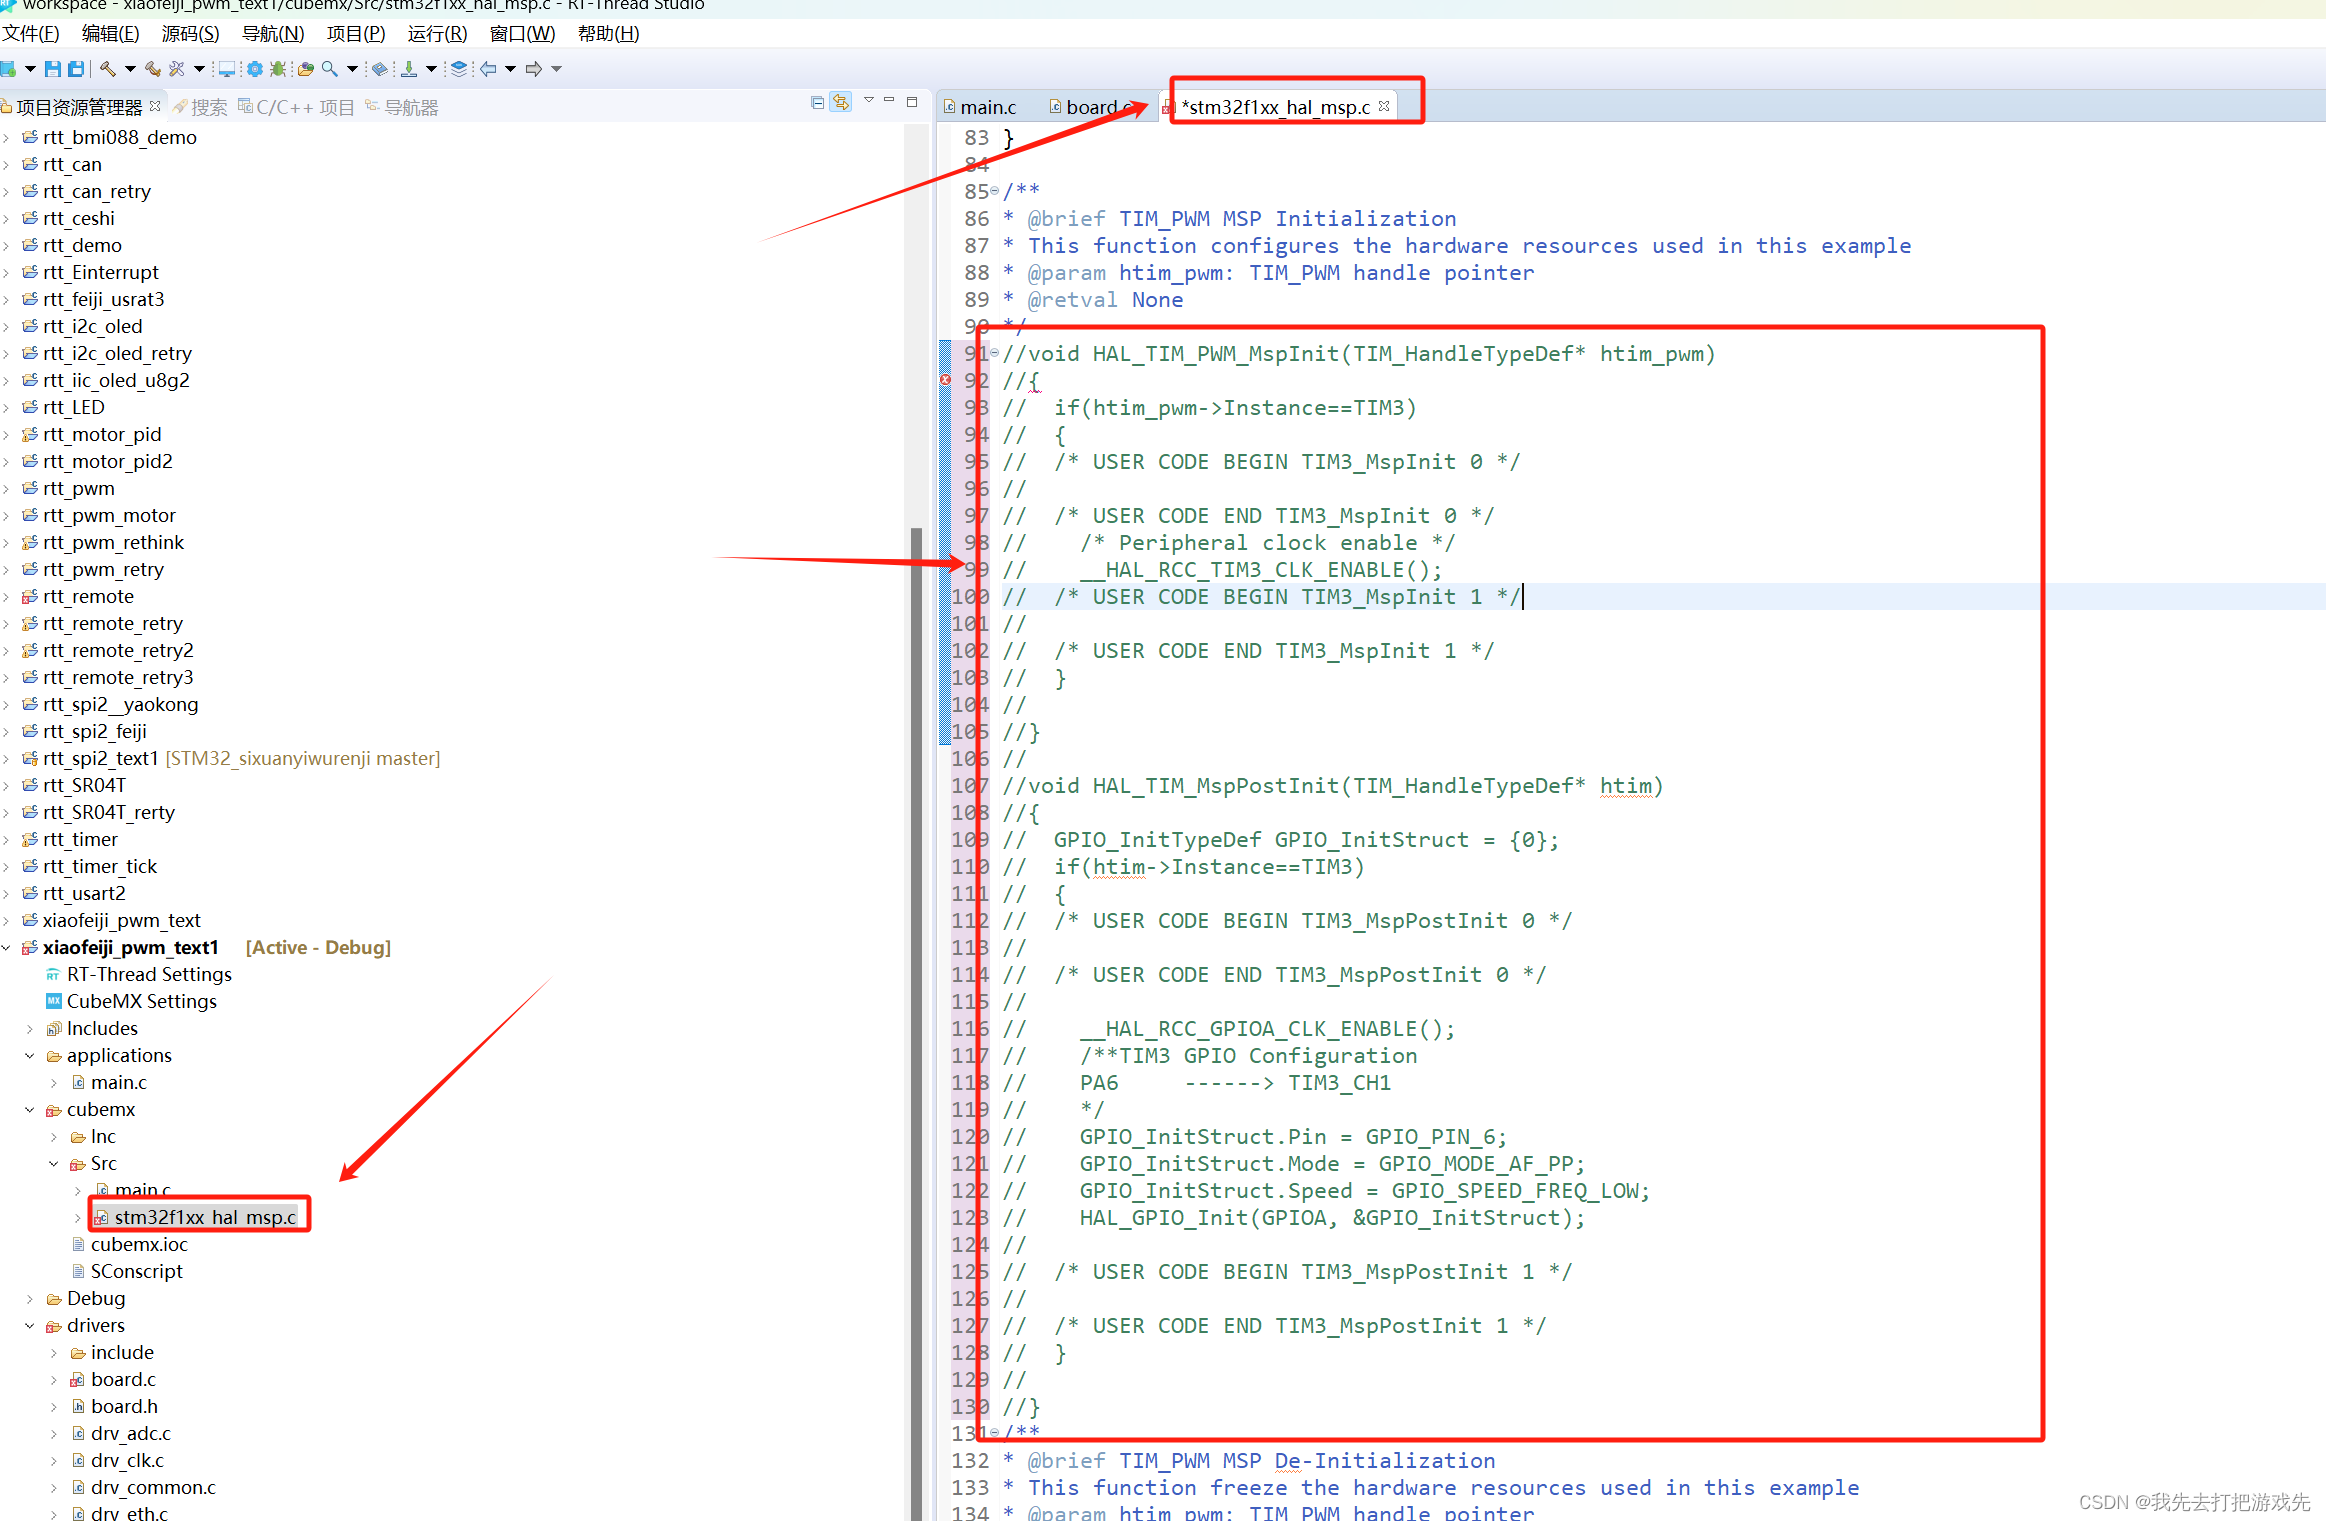2326x1521 pixels.
Task: Minimize the Project Explorer view
Action: click(x=889, y=101)
